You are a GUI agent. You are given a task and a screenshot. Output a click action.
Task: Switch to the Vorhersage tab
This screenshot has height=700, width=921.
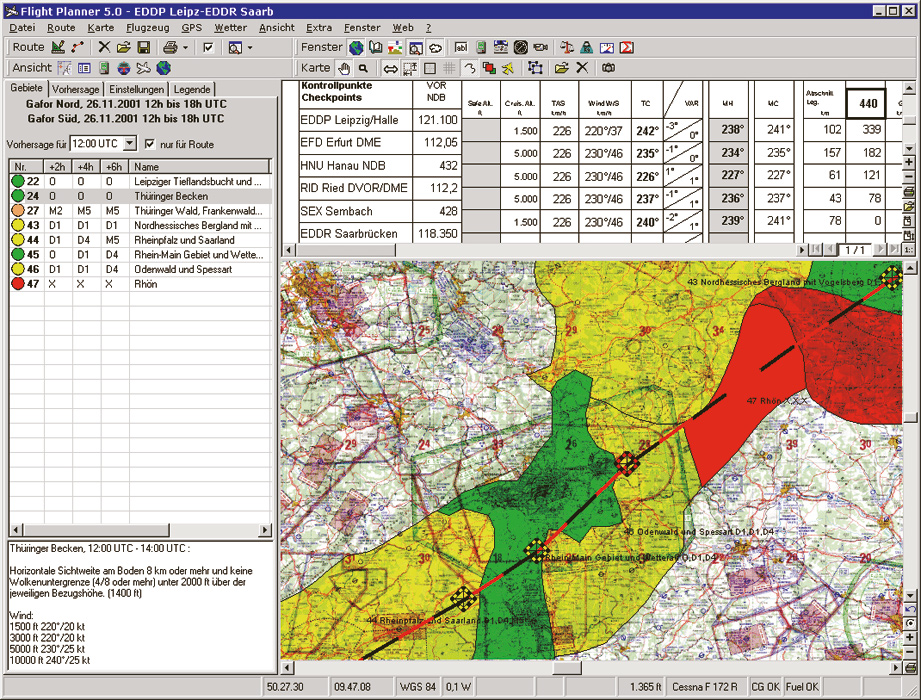pyautogui.click(x=75, y=89)
